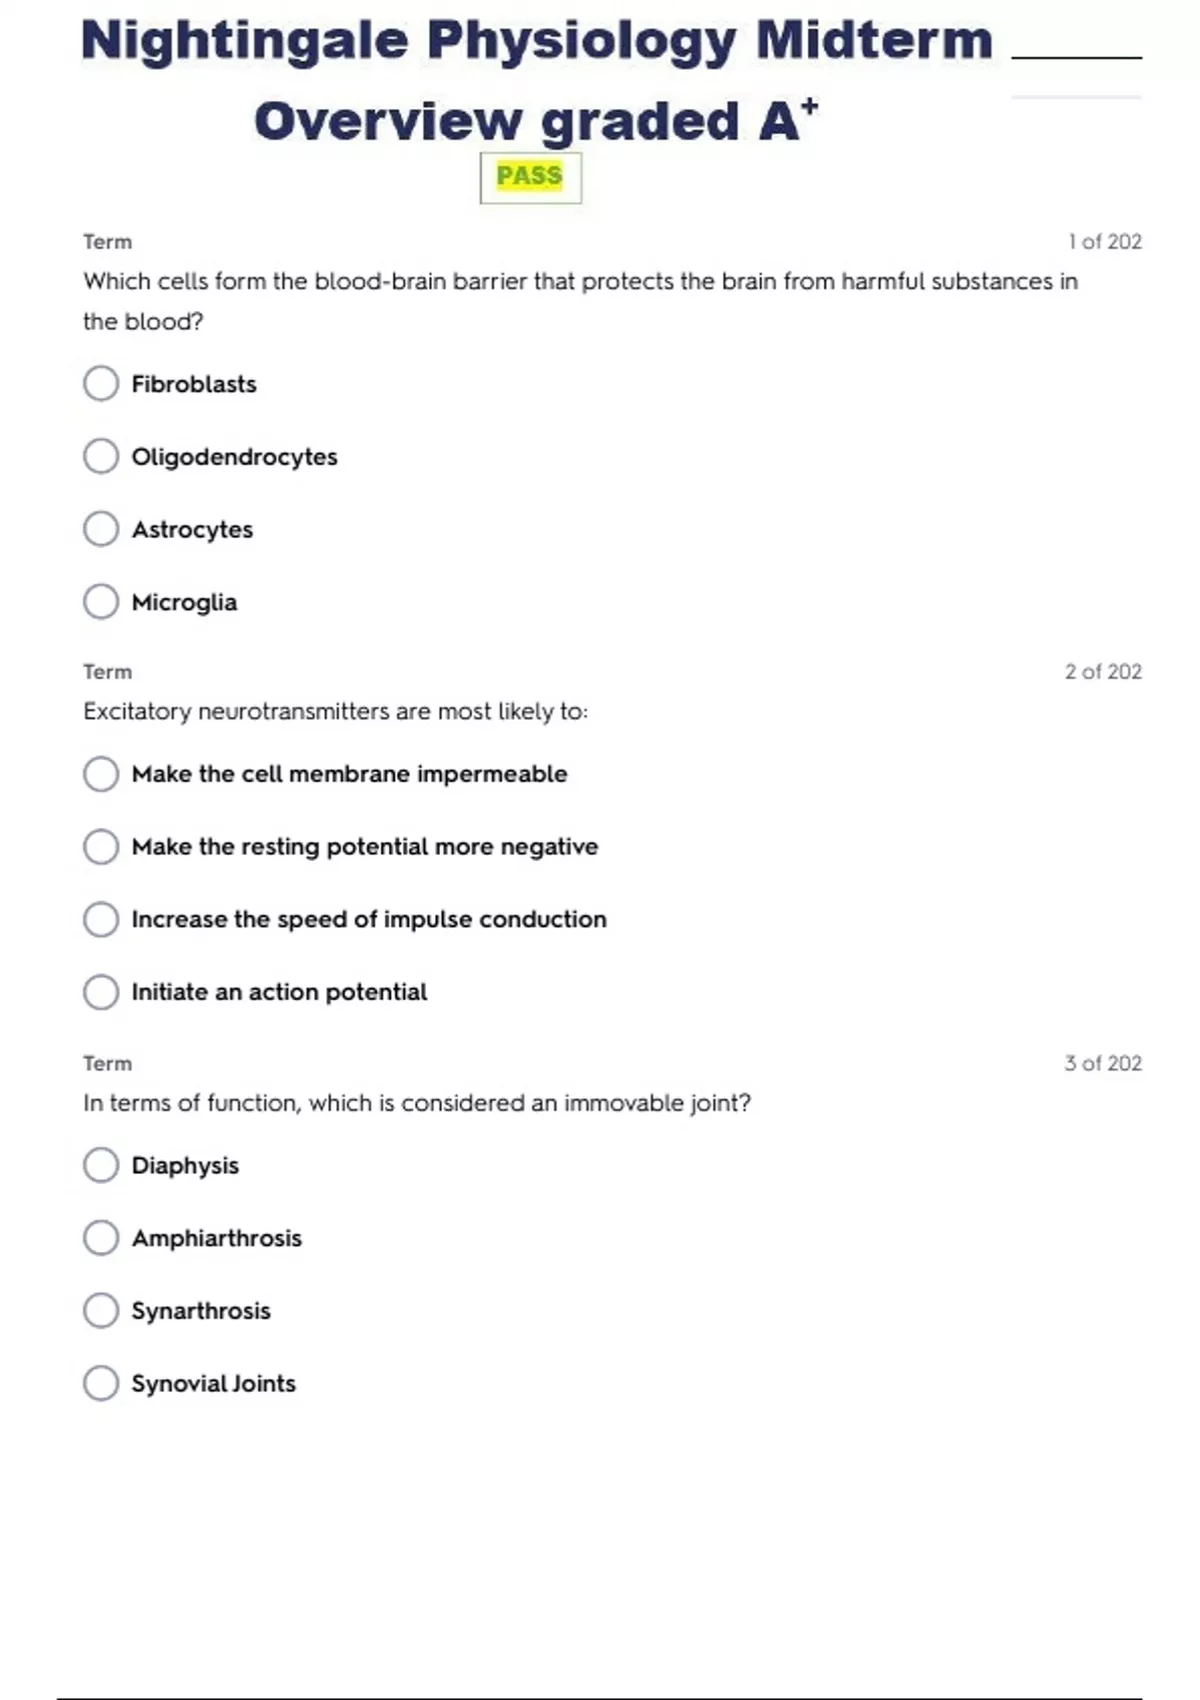Select 'Increase the speed of impulse conduction'

[x=101, y=919]
